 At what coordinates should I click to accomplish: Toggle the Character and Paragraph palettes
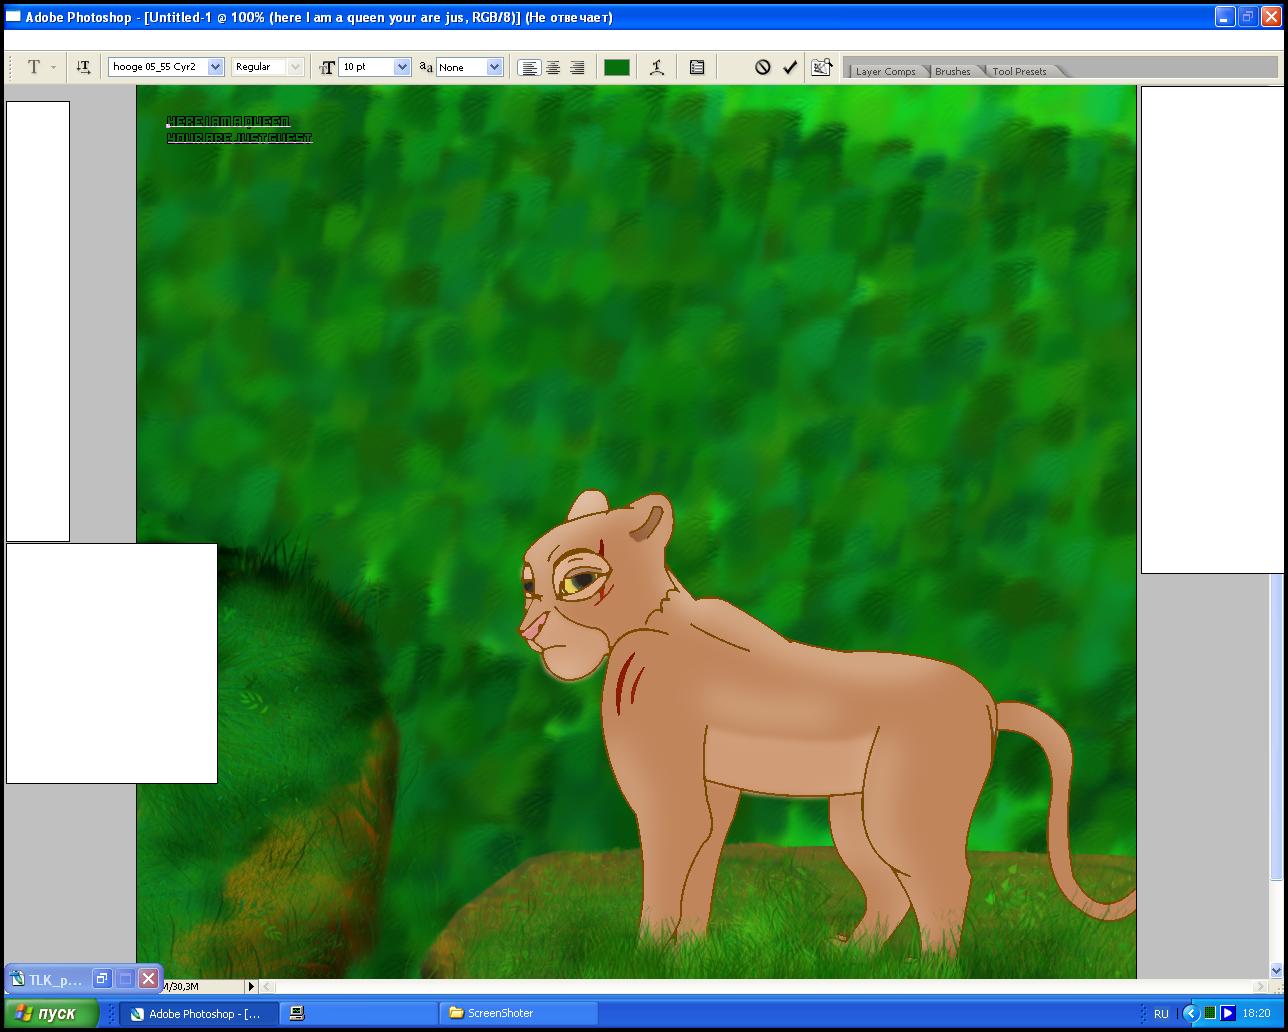click(x=697, y=67)
